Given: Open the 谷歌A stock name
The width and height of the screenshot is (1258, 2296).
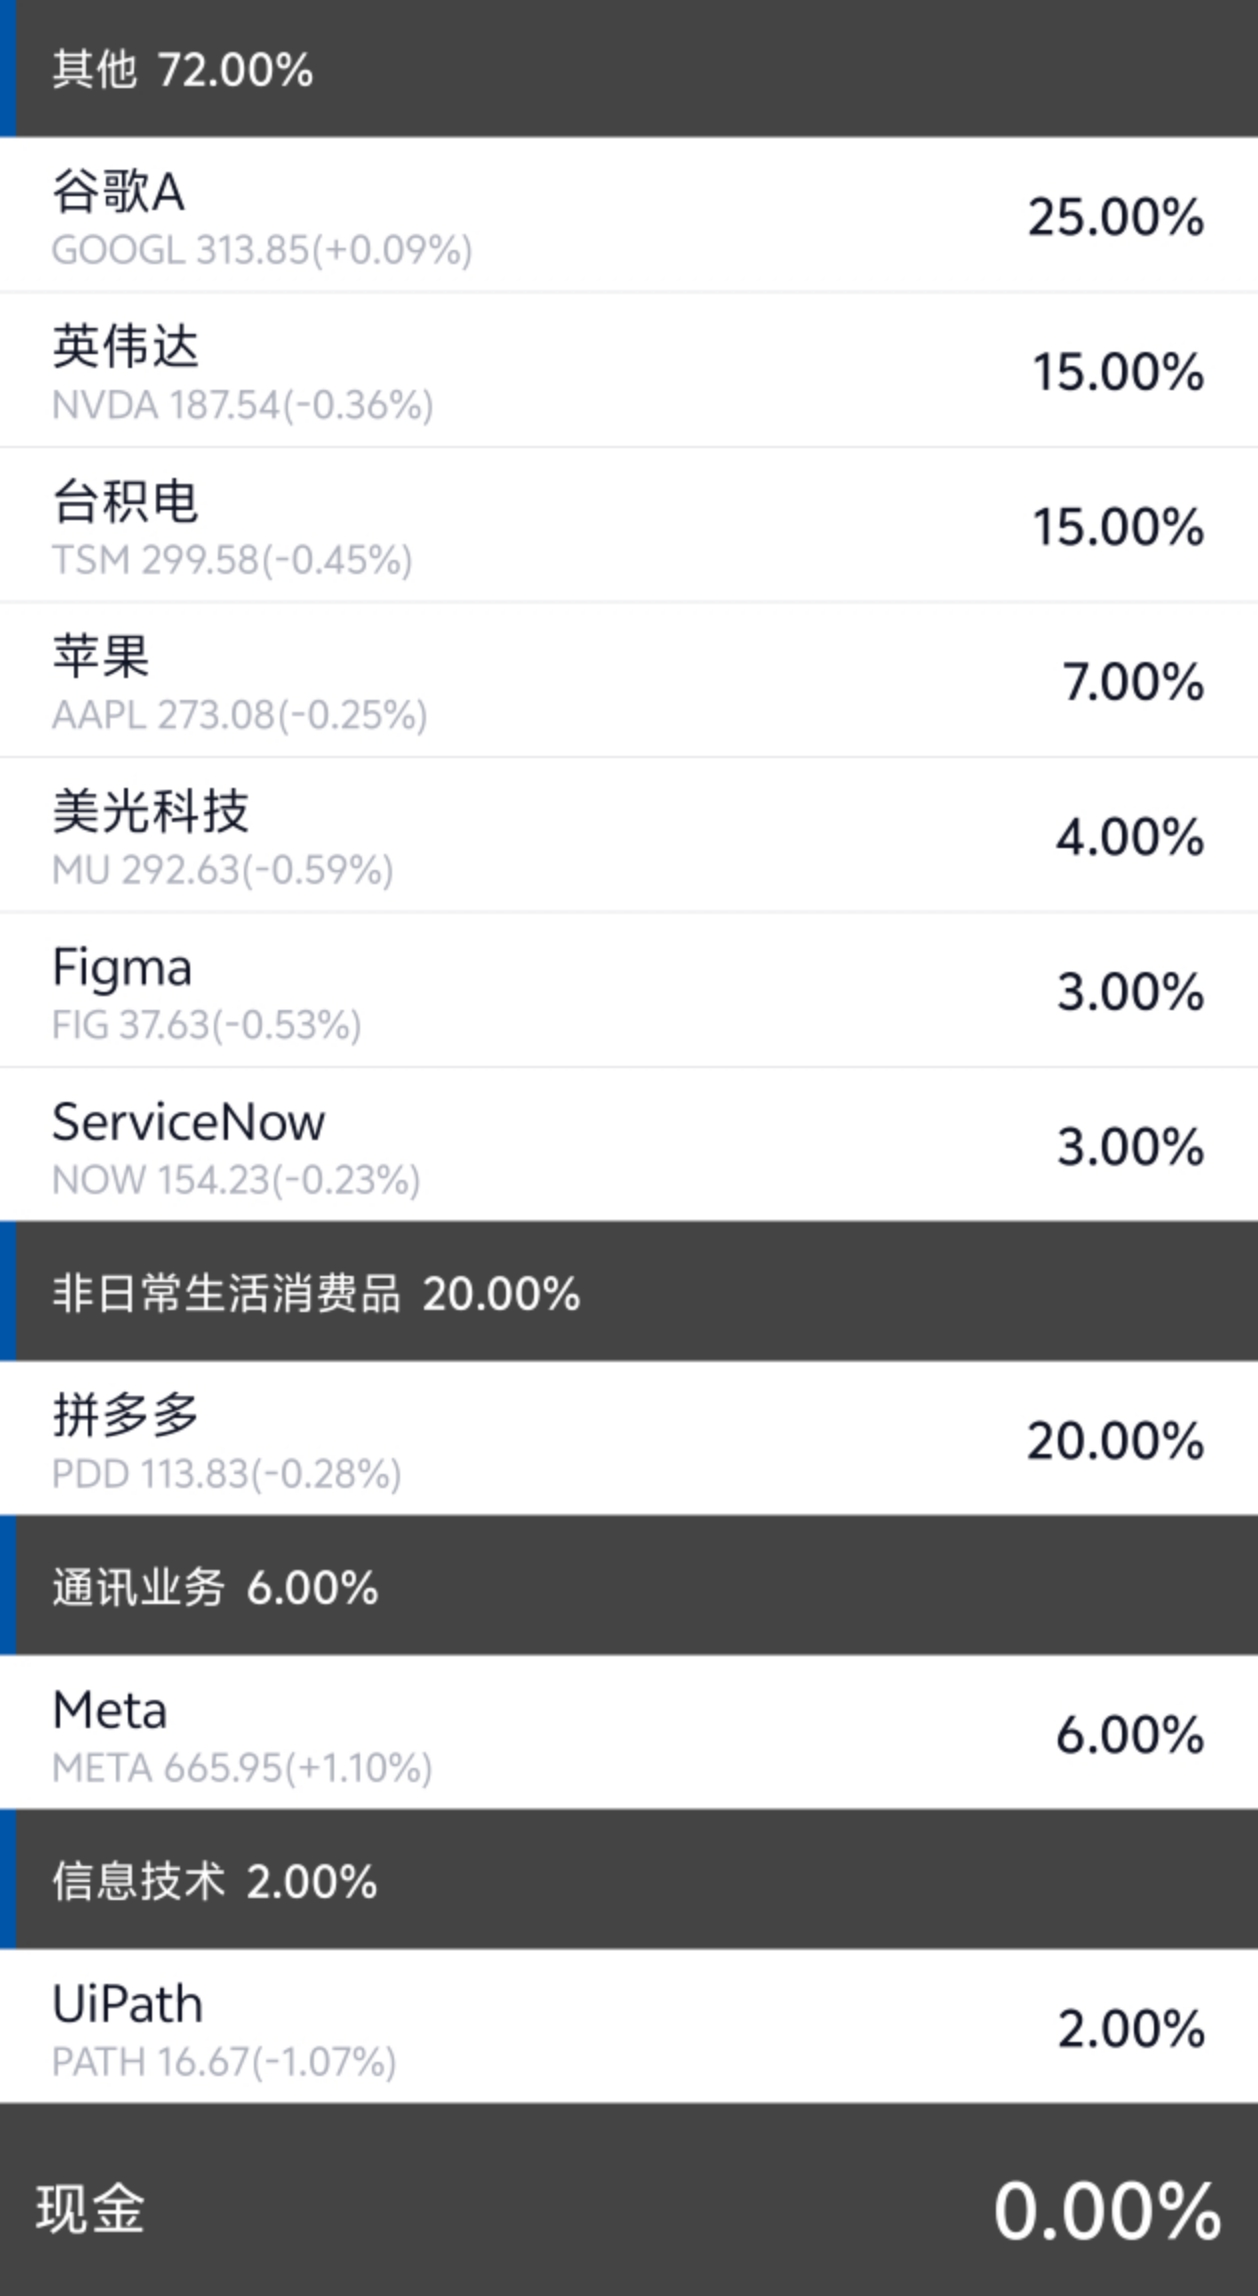Looking at the screenshot, I should click(x=118, y=191).
